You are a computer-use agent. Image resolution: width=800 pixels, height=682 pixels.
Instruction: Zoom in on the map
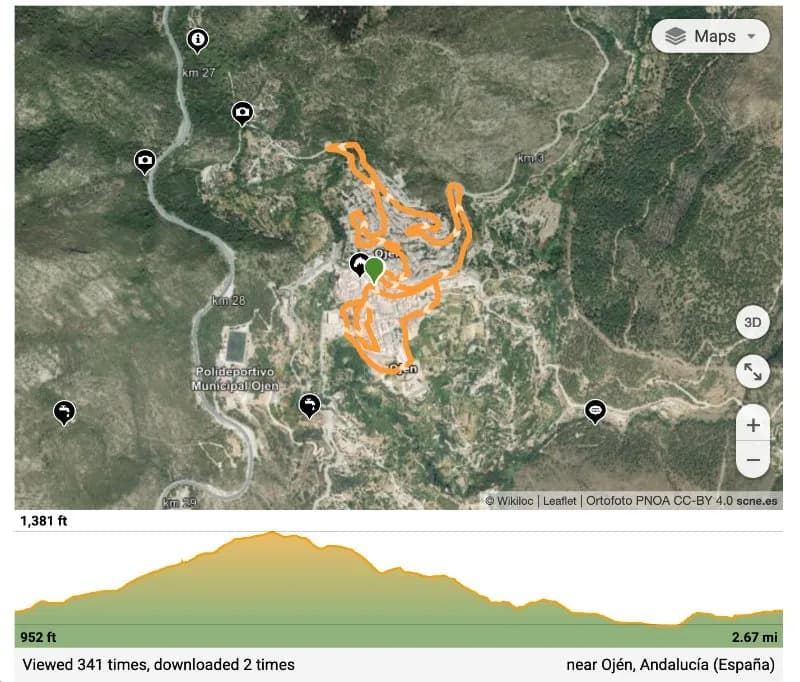[x=752, y=424]
